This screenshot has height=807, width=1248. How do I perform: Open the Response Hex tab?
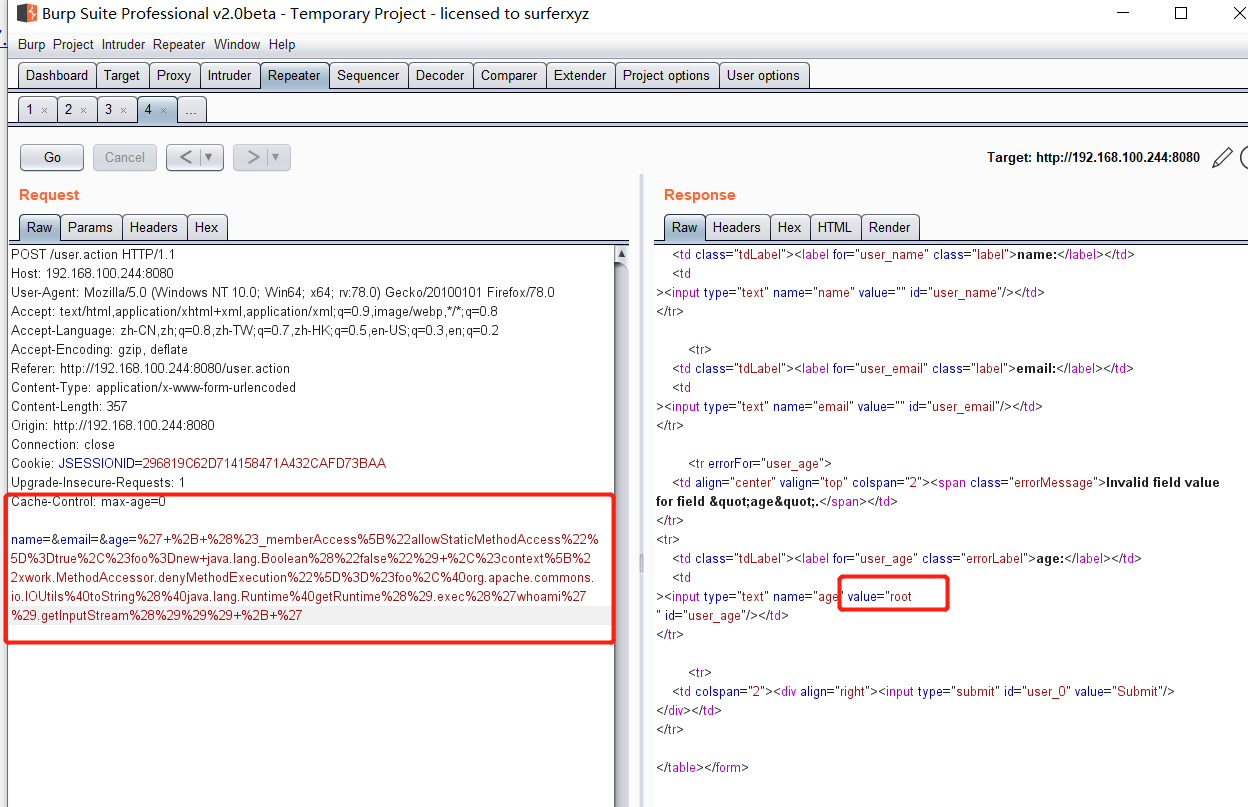(790, 227)
